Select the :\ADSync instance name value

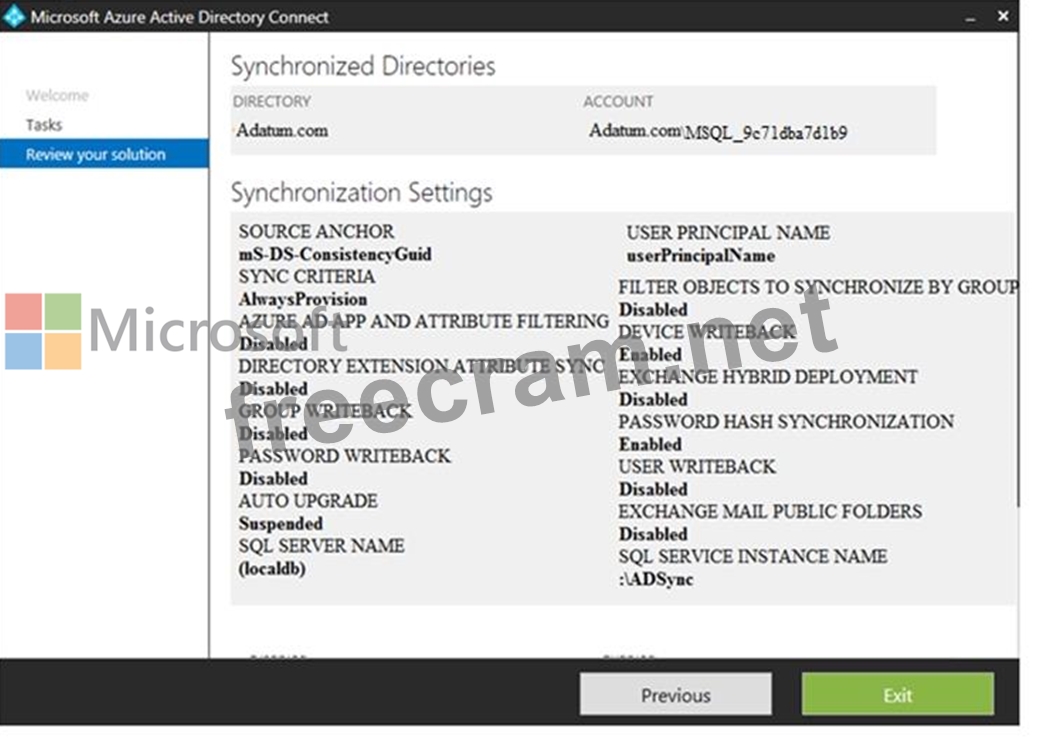656,579
